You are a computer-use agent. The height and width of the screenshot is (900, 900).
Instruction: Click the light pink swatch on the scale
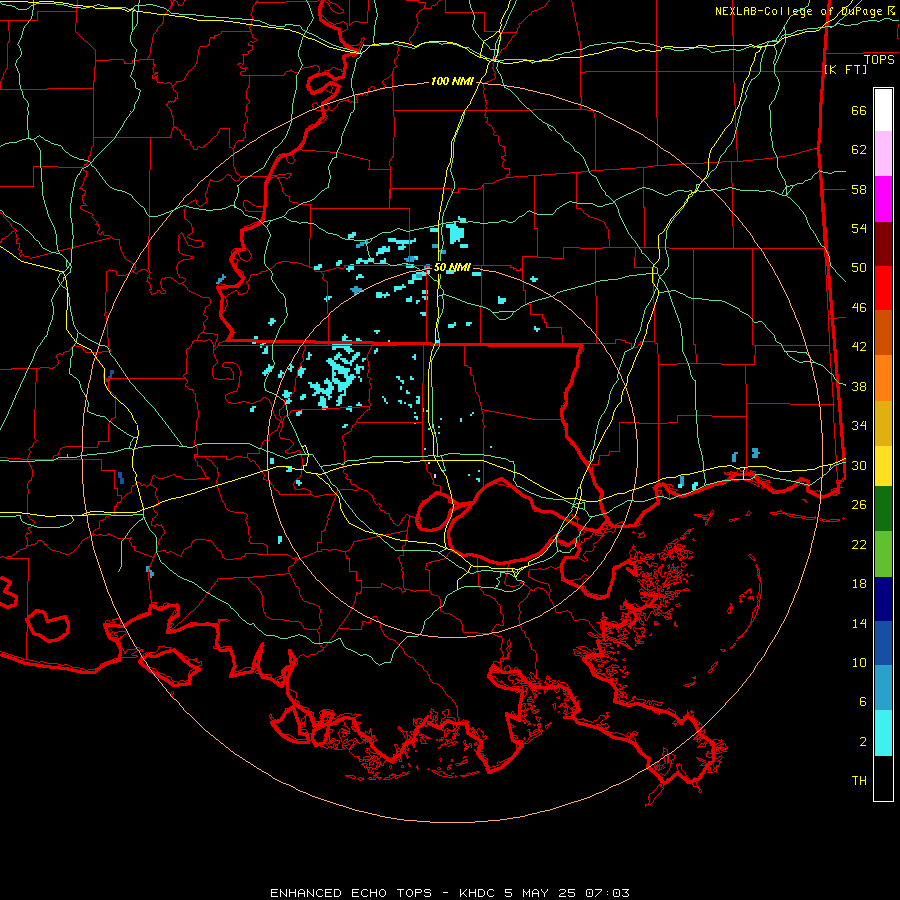pyautogui.click(x=883, y=154)
